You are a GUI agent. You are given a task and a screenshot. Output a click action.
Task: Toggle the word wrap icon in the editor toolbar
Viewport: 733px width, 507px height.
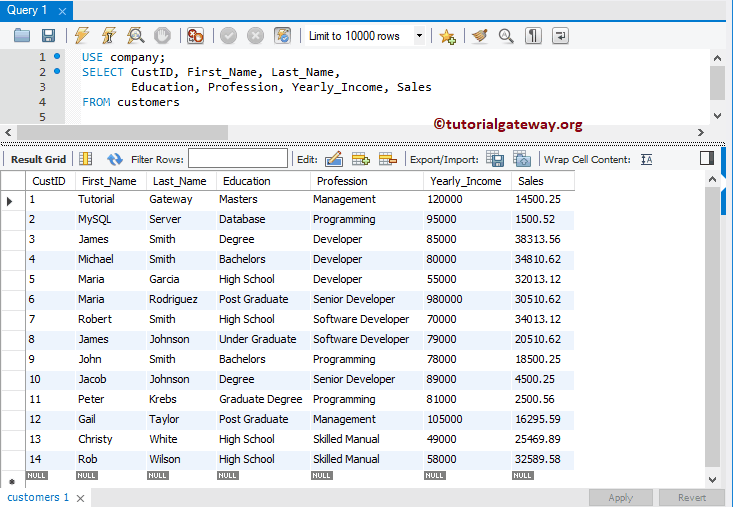point(560,36)
